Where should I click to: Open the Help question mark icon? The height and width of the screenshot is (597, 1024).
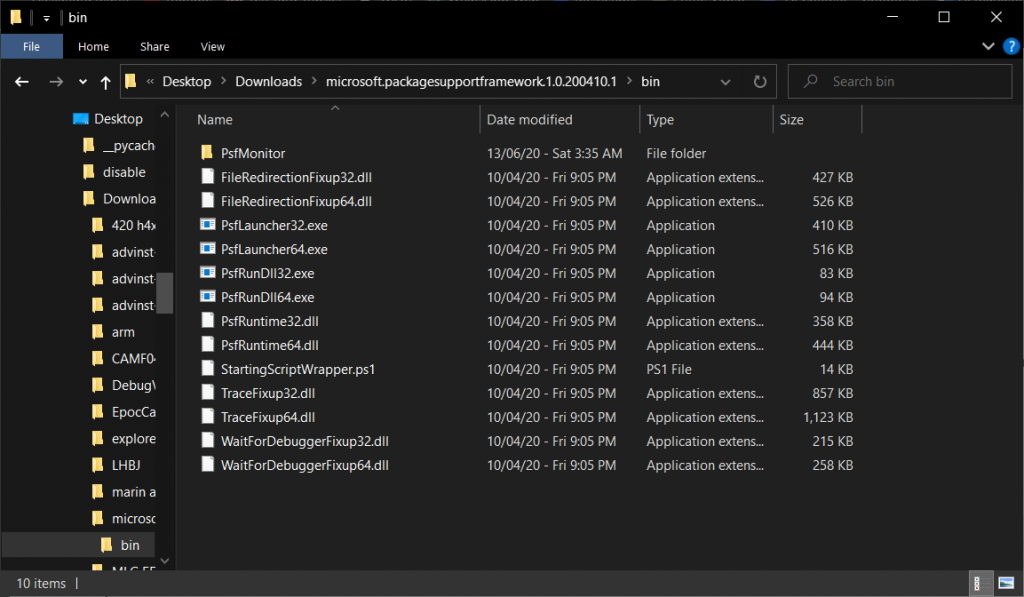click(1011, 46)
